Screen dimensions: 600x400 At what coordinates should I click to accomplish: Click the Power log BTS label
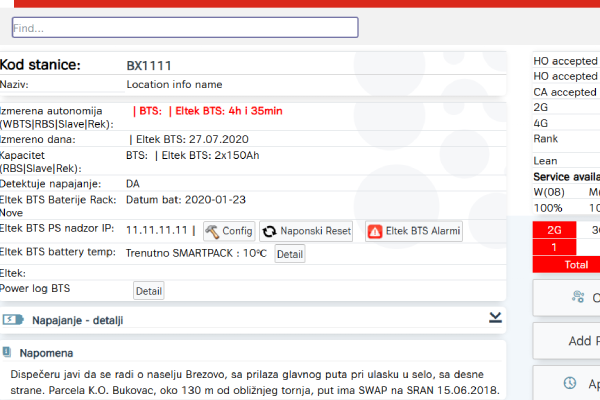tap(35, 288)
